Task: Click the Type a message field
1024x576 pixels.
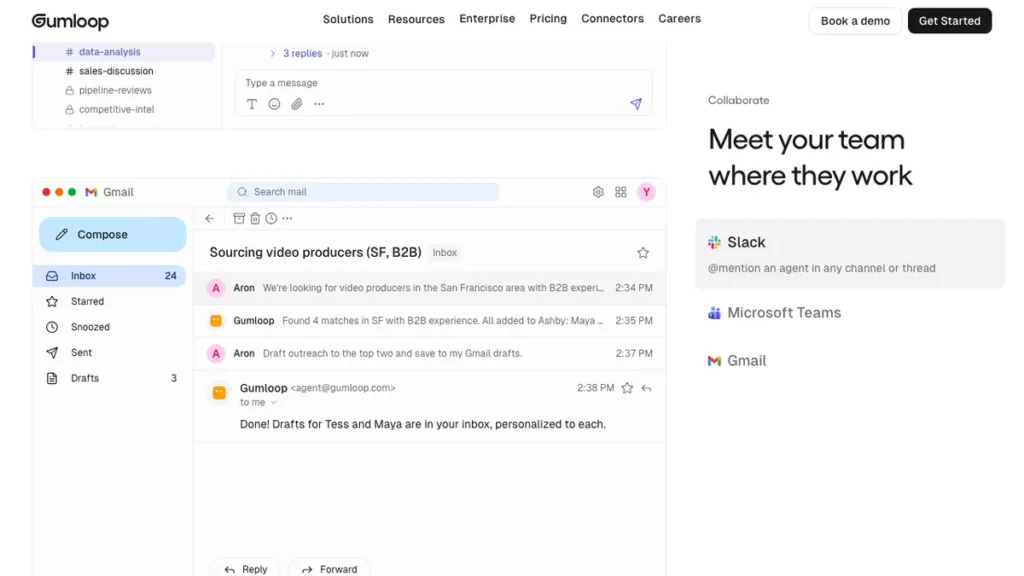Action: tap(443, 83)
